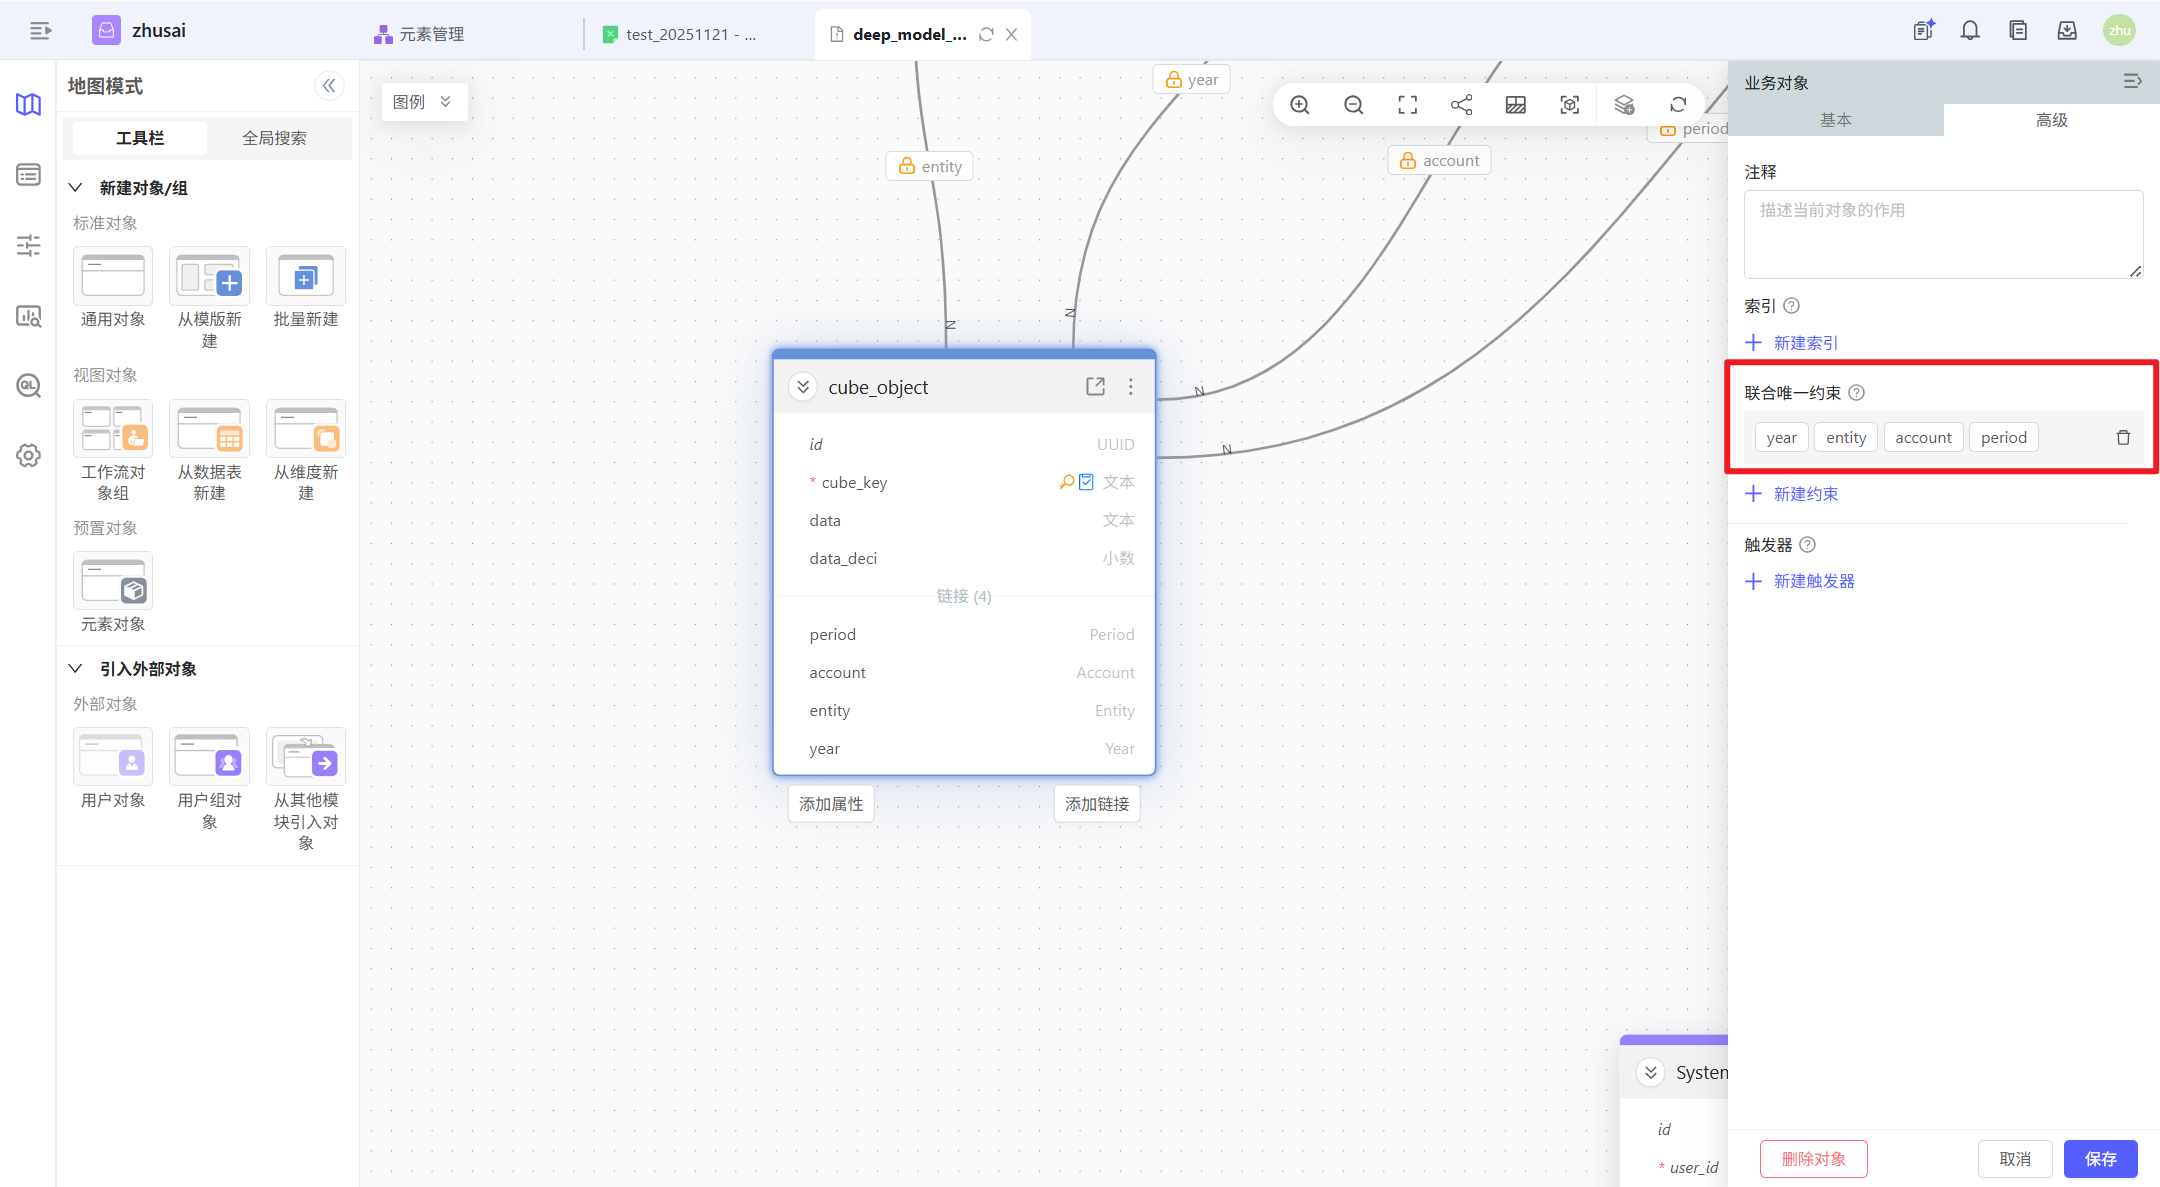Image resolution: width=2160 pixels, height=1187 pixels.
Task: Click the zoom in magnifier icon
Action: point(1299,105)
